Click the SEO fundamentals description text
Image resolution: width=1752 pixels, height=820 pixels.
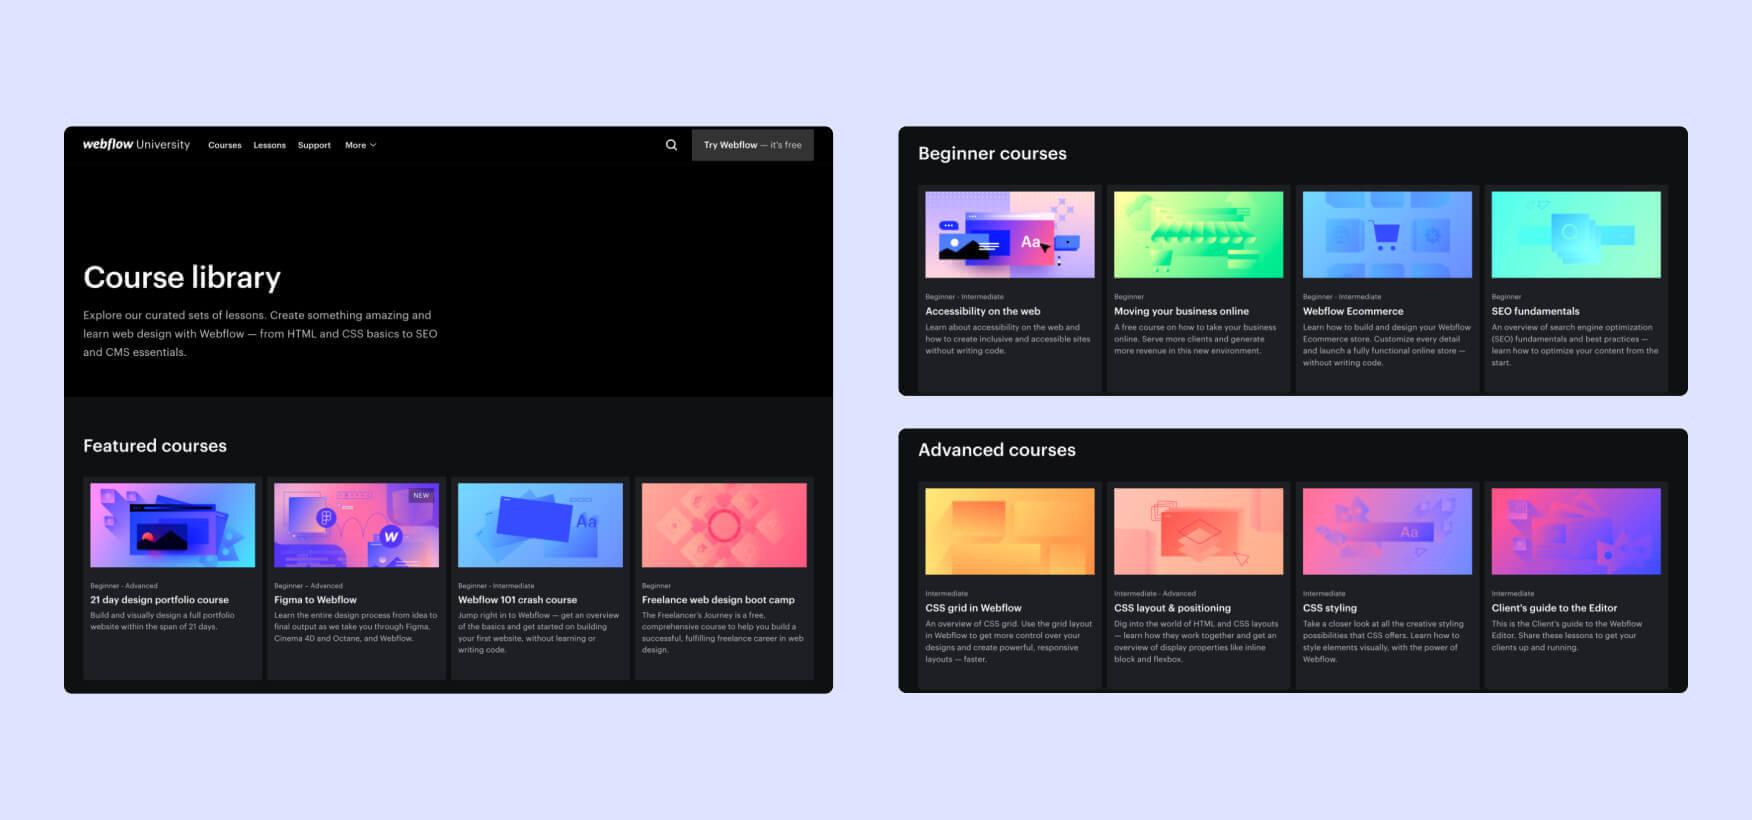[x=1574, y=345]
